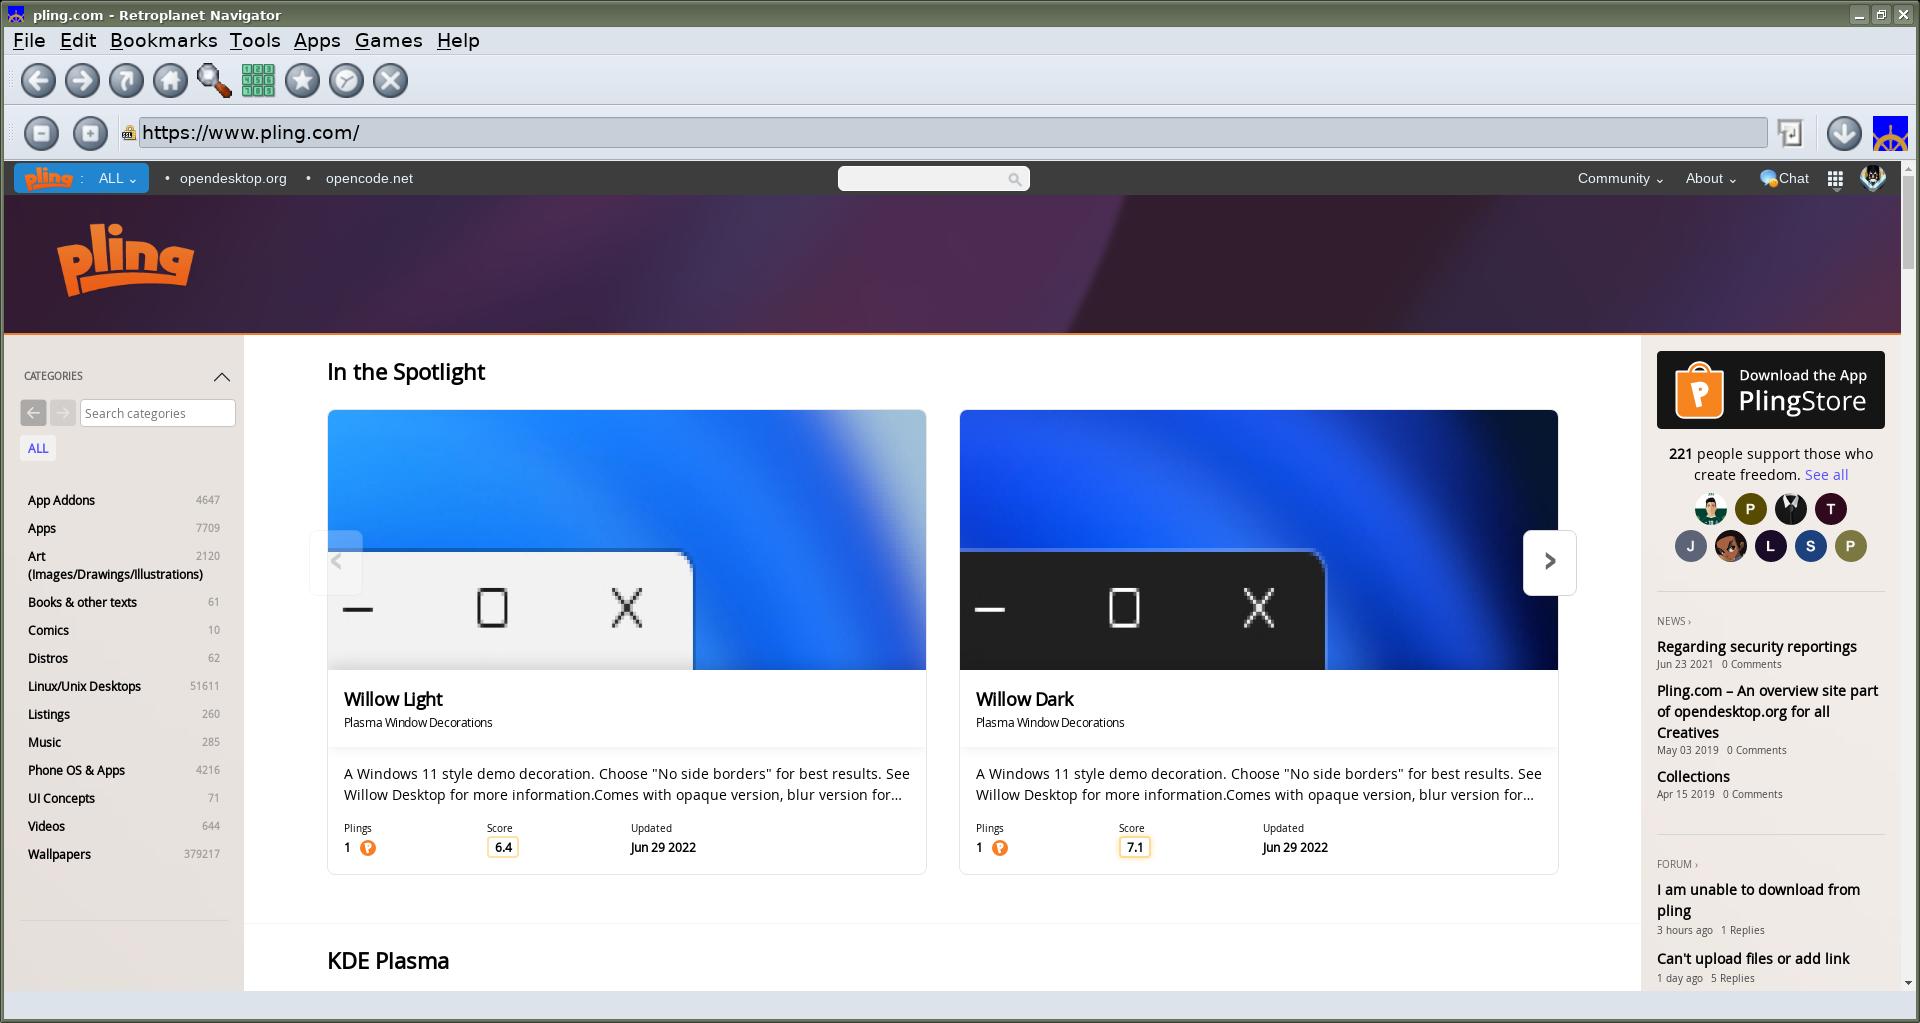1920x1023 pixels.
Task: Click the site search box in header
Action: [x=933, y=179]
